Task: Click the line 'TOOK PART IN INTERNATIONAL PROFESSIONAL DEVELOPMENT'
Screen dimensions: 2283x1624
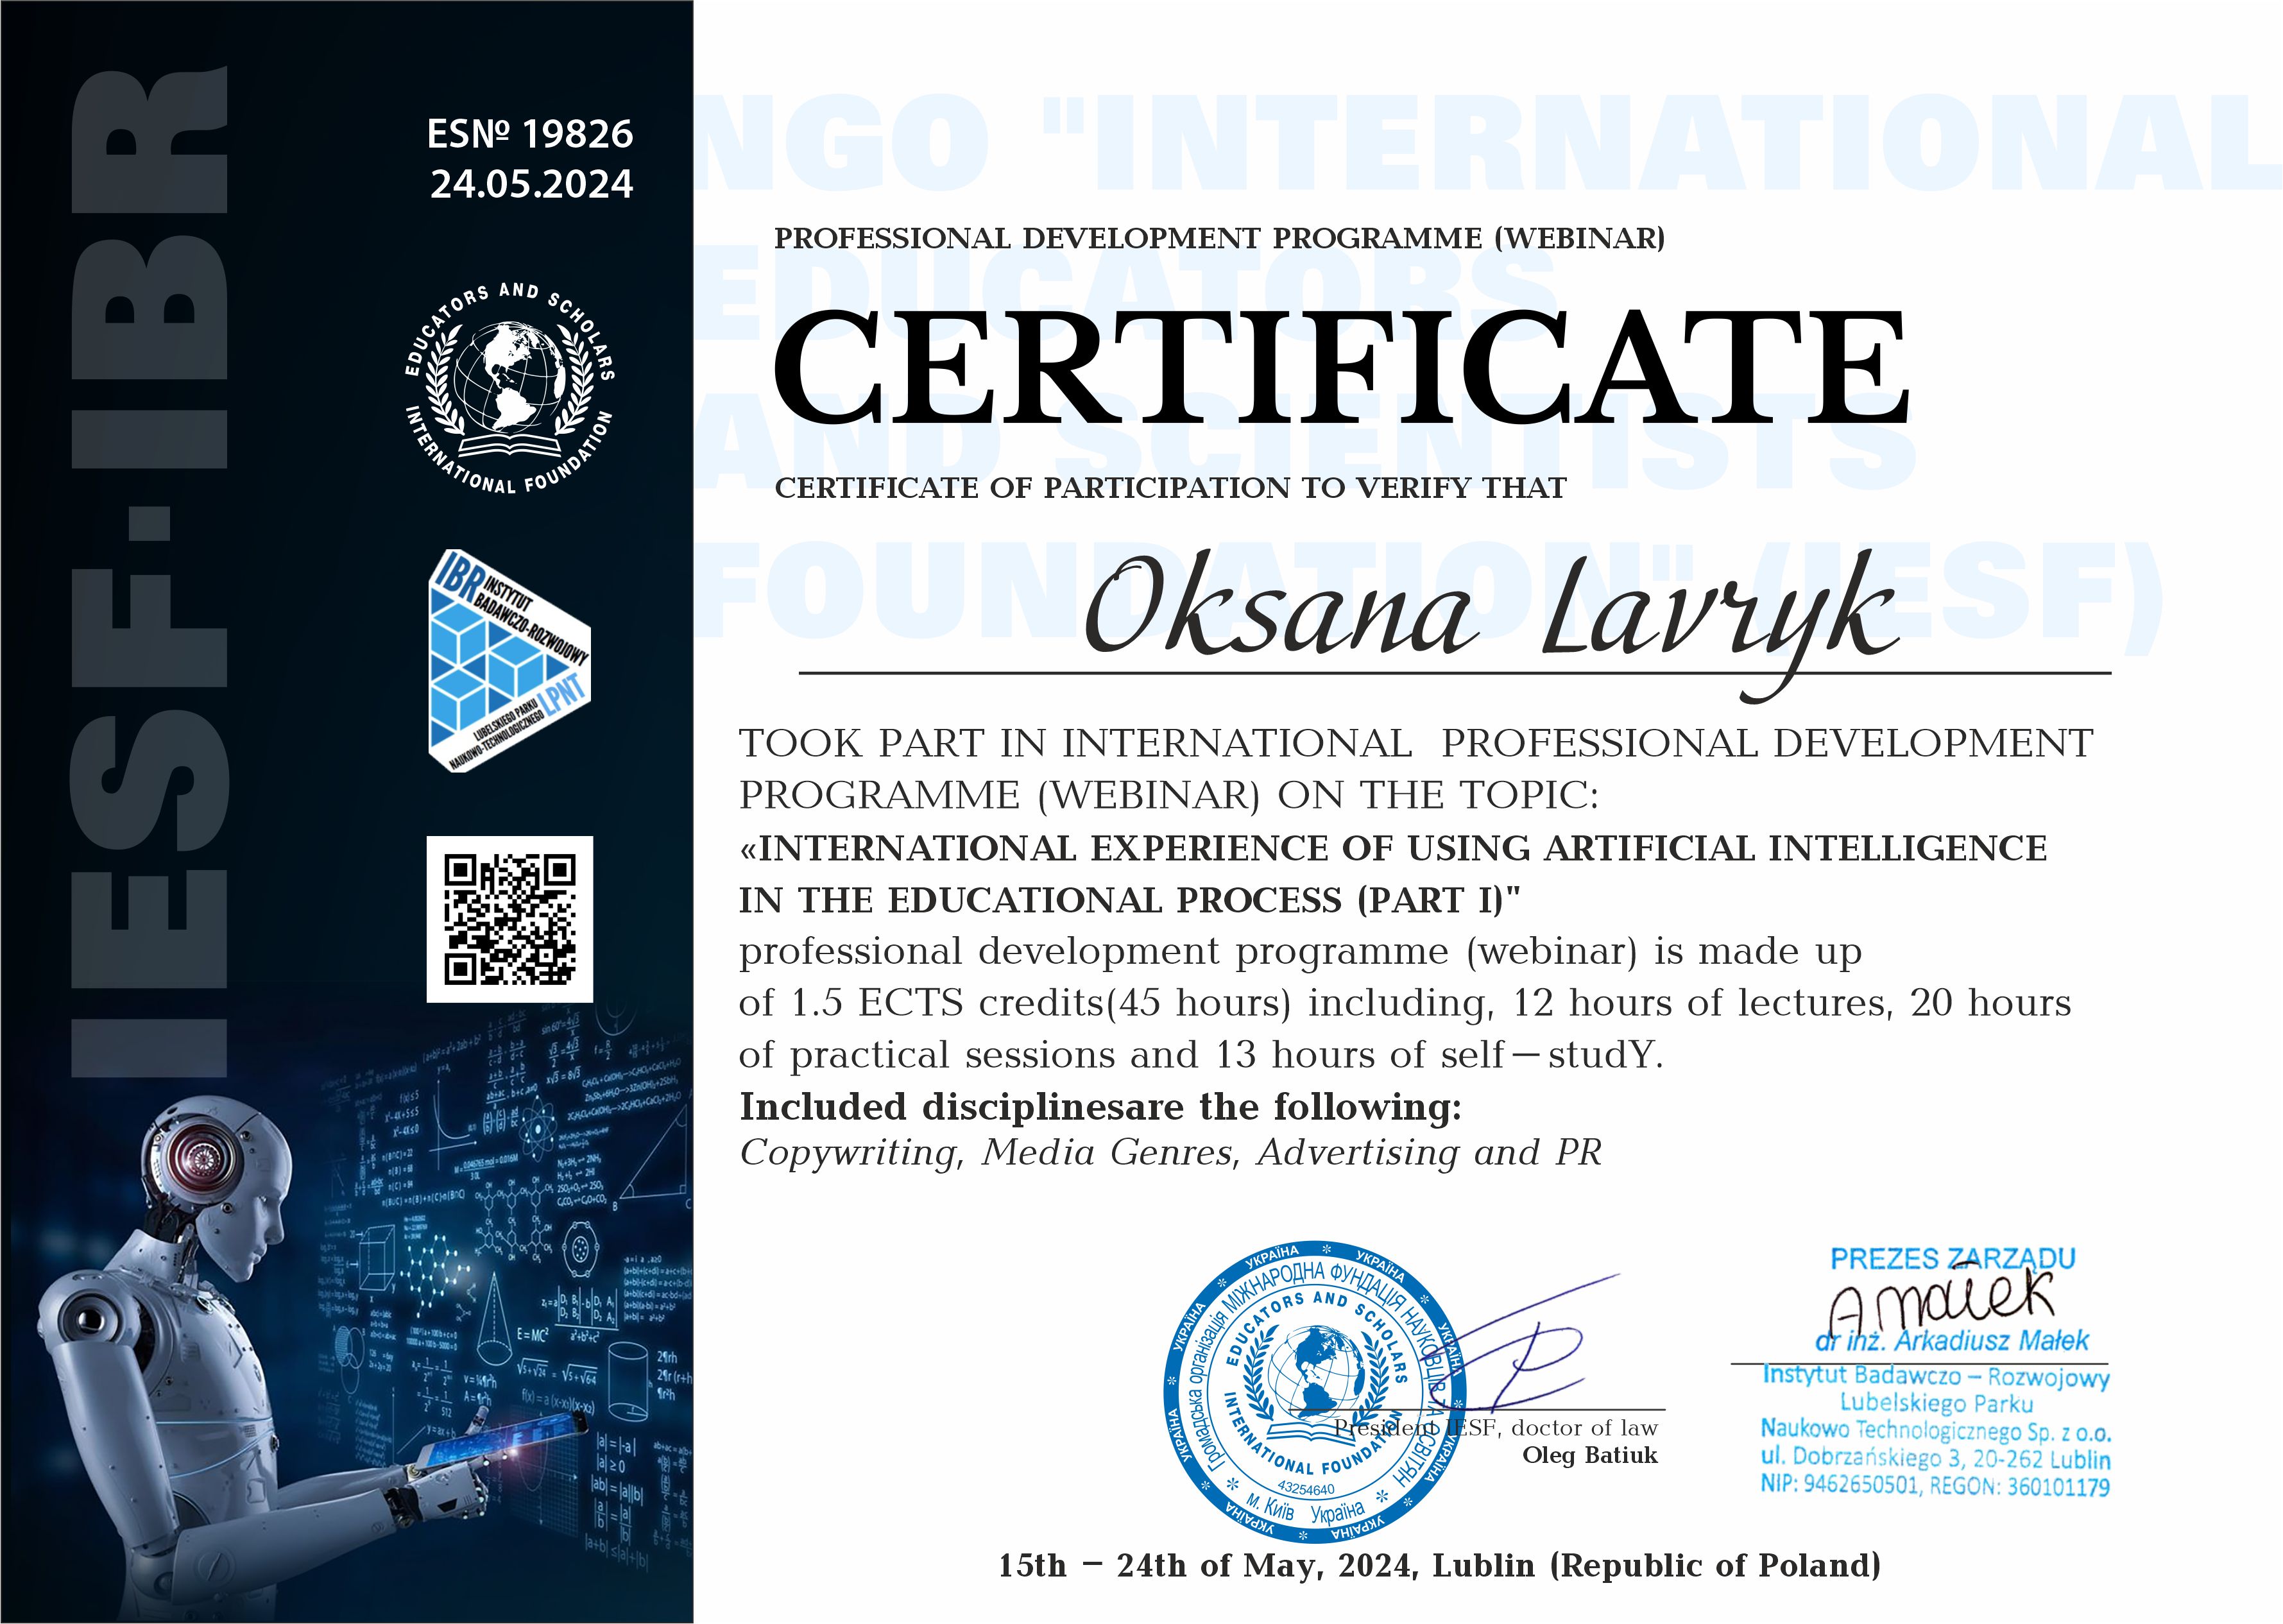Action: [1415, 744]
